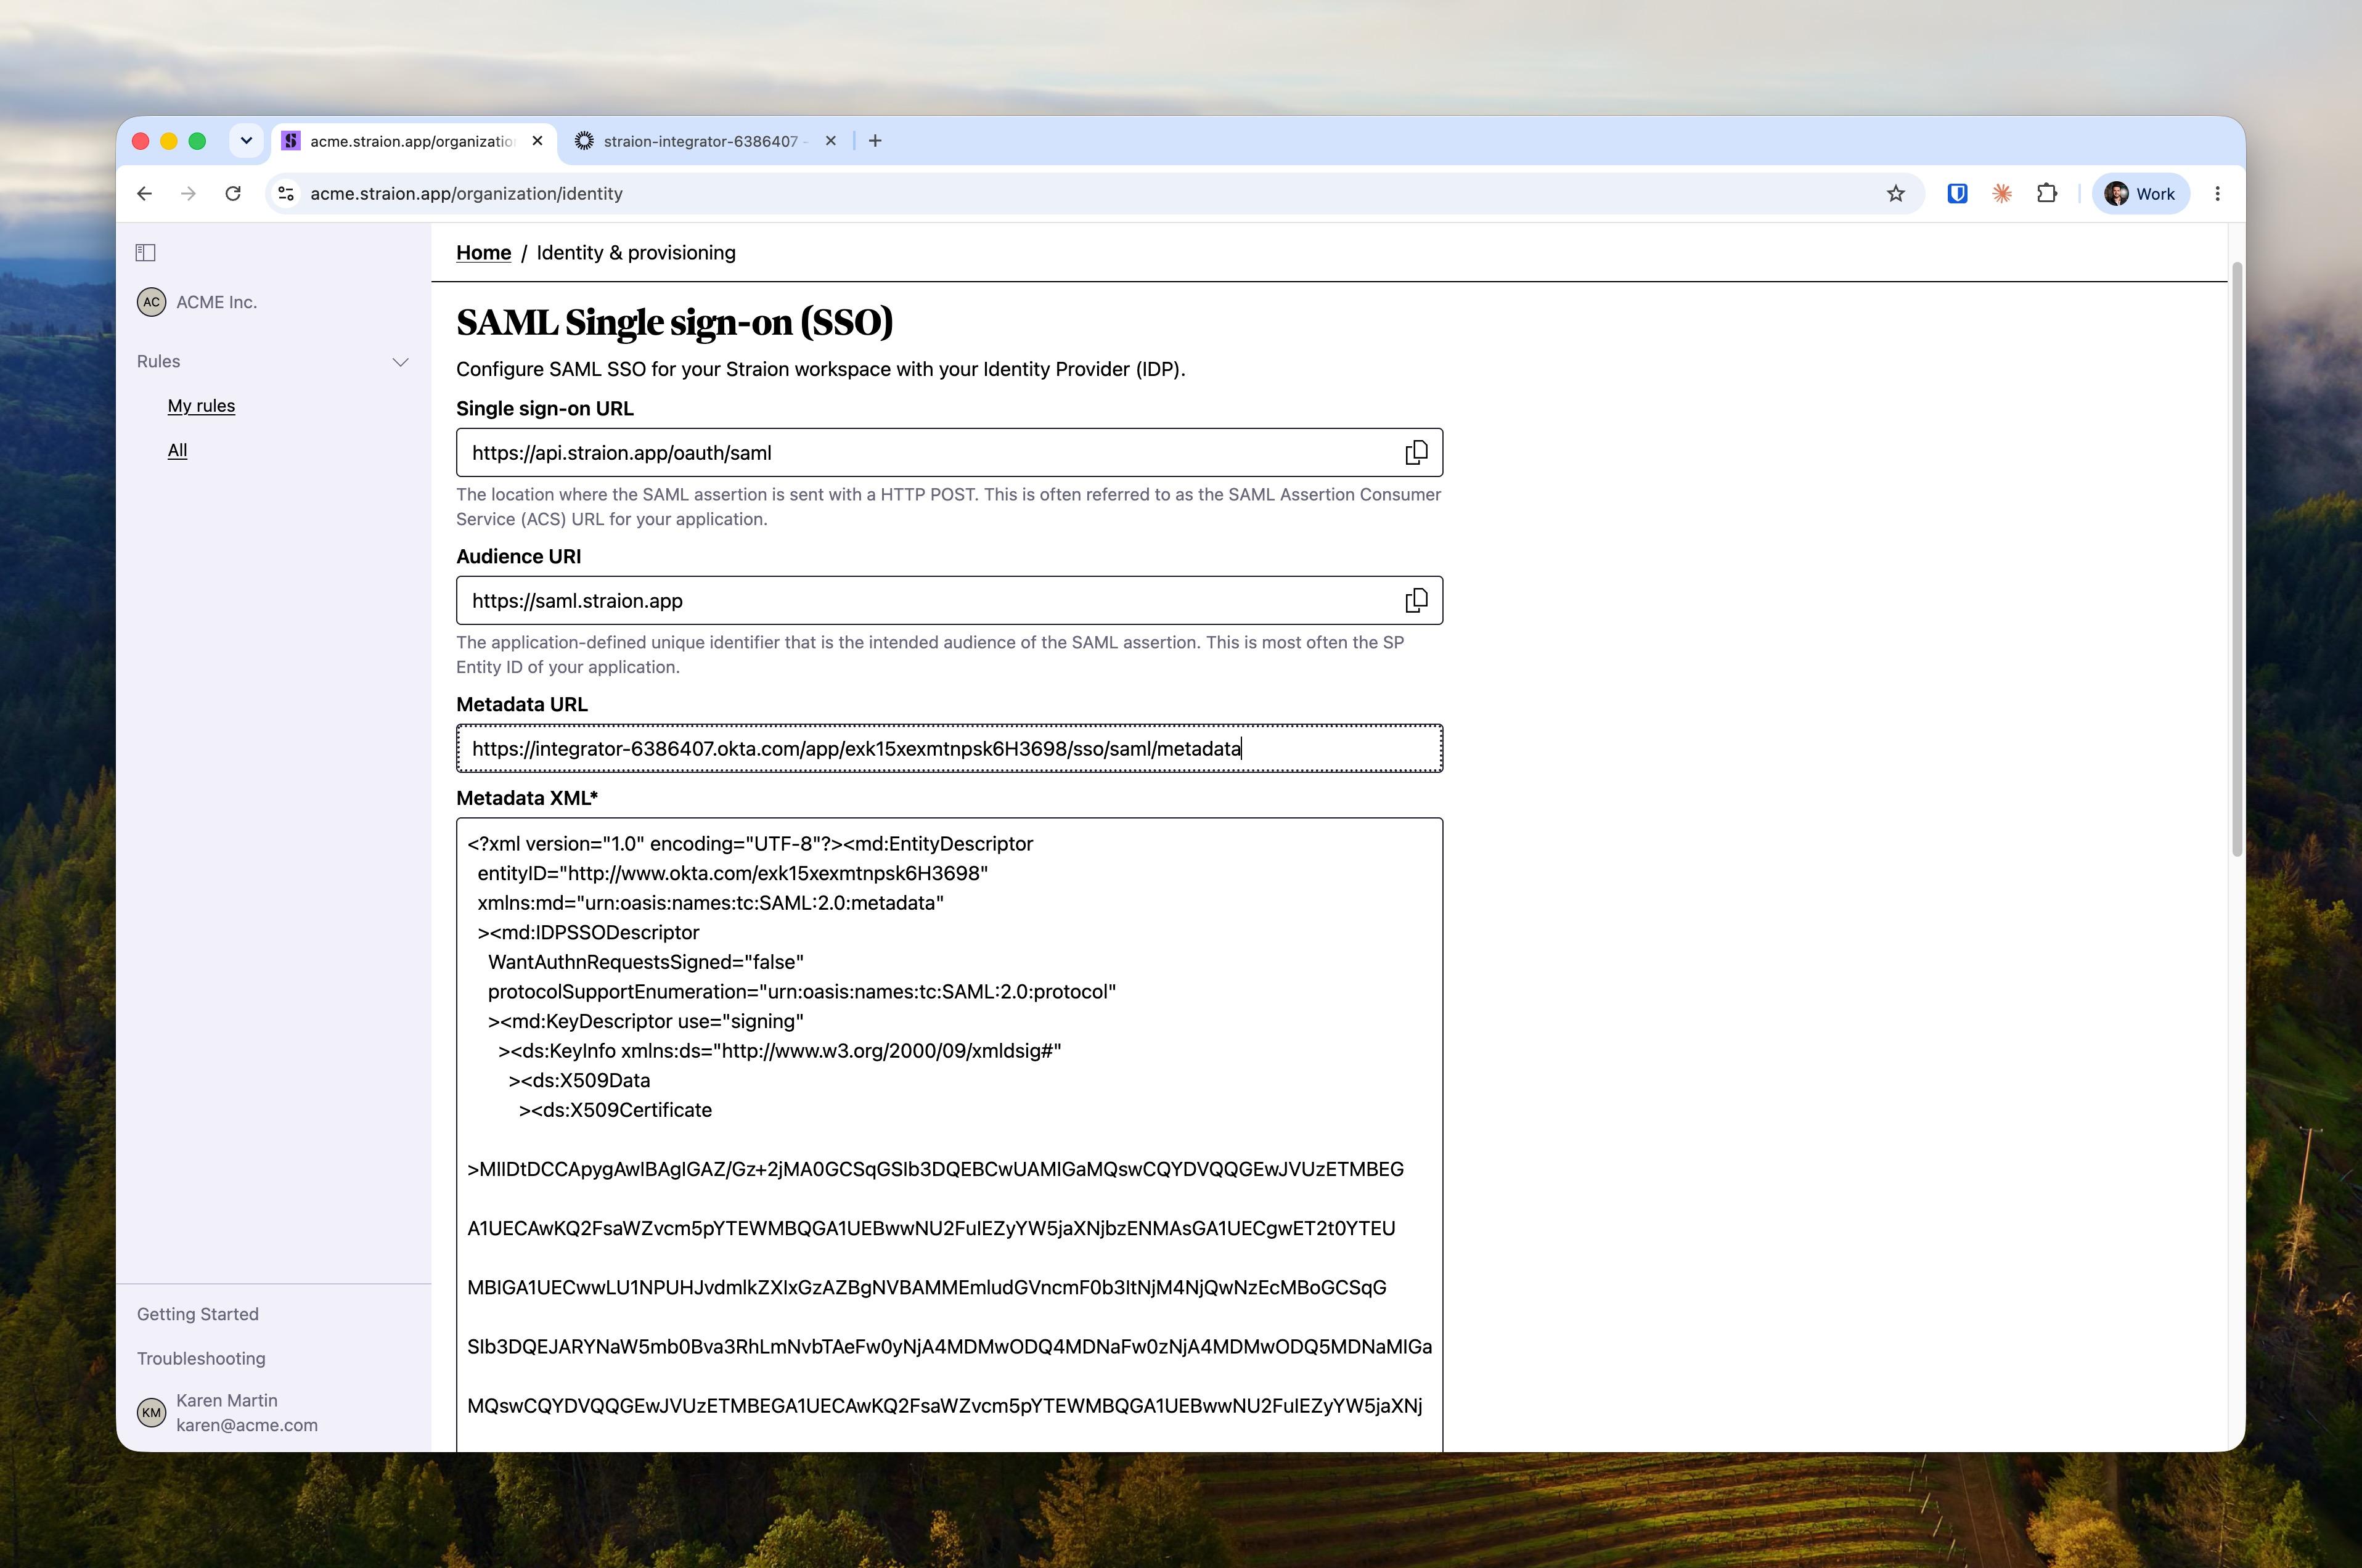This screenshot has height=1568, width=2362.
Task: Toggle the sidebar panel icon
Action: pyautogui.click(x=146, y=253)
